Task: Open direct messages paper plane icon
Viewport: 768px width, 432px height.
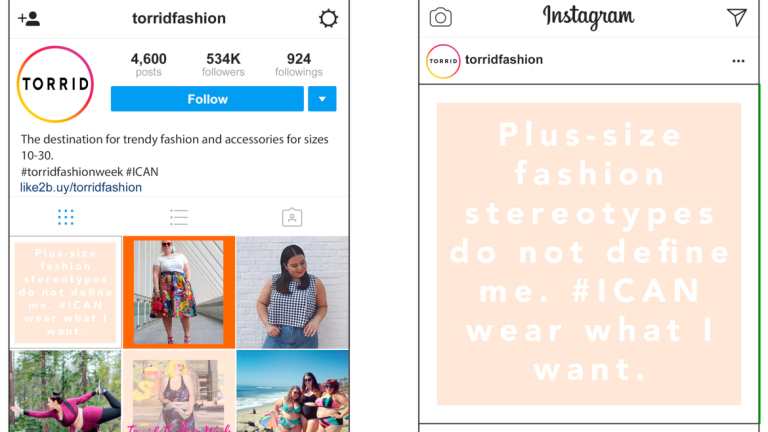Action: (x=736, y=17)
